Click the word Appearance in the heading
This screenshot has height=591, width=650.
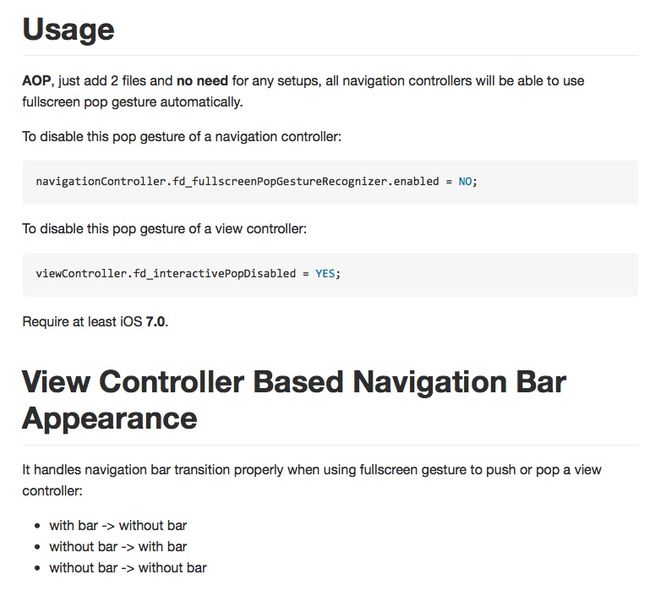[110, 419]
